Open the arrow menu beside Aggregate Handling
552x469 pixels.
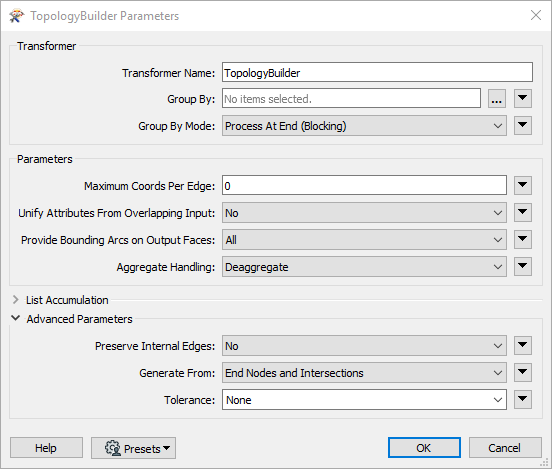(x=523, y=267)
